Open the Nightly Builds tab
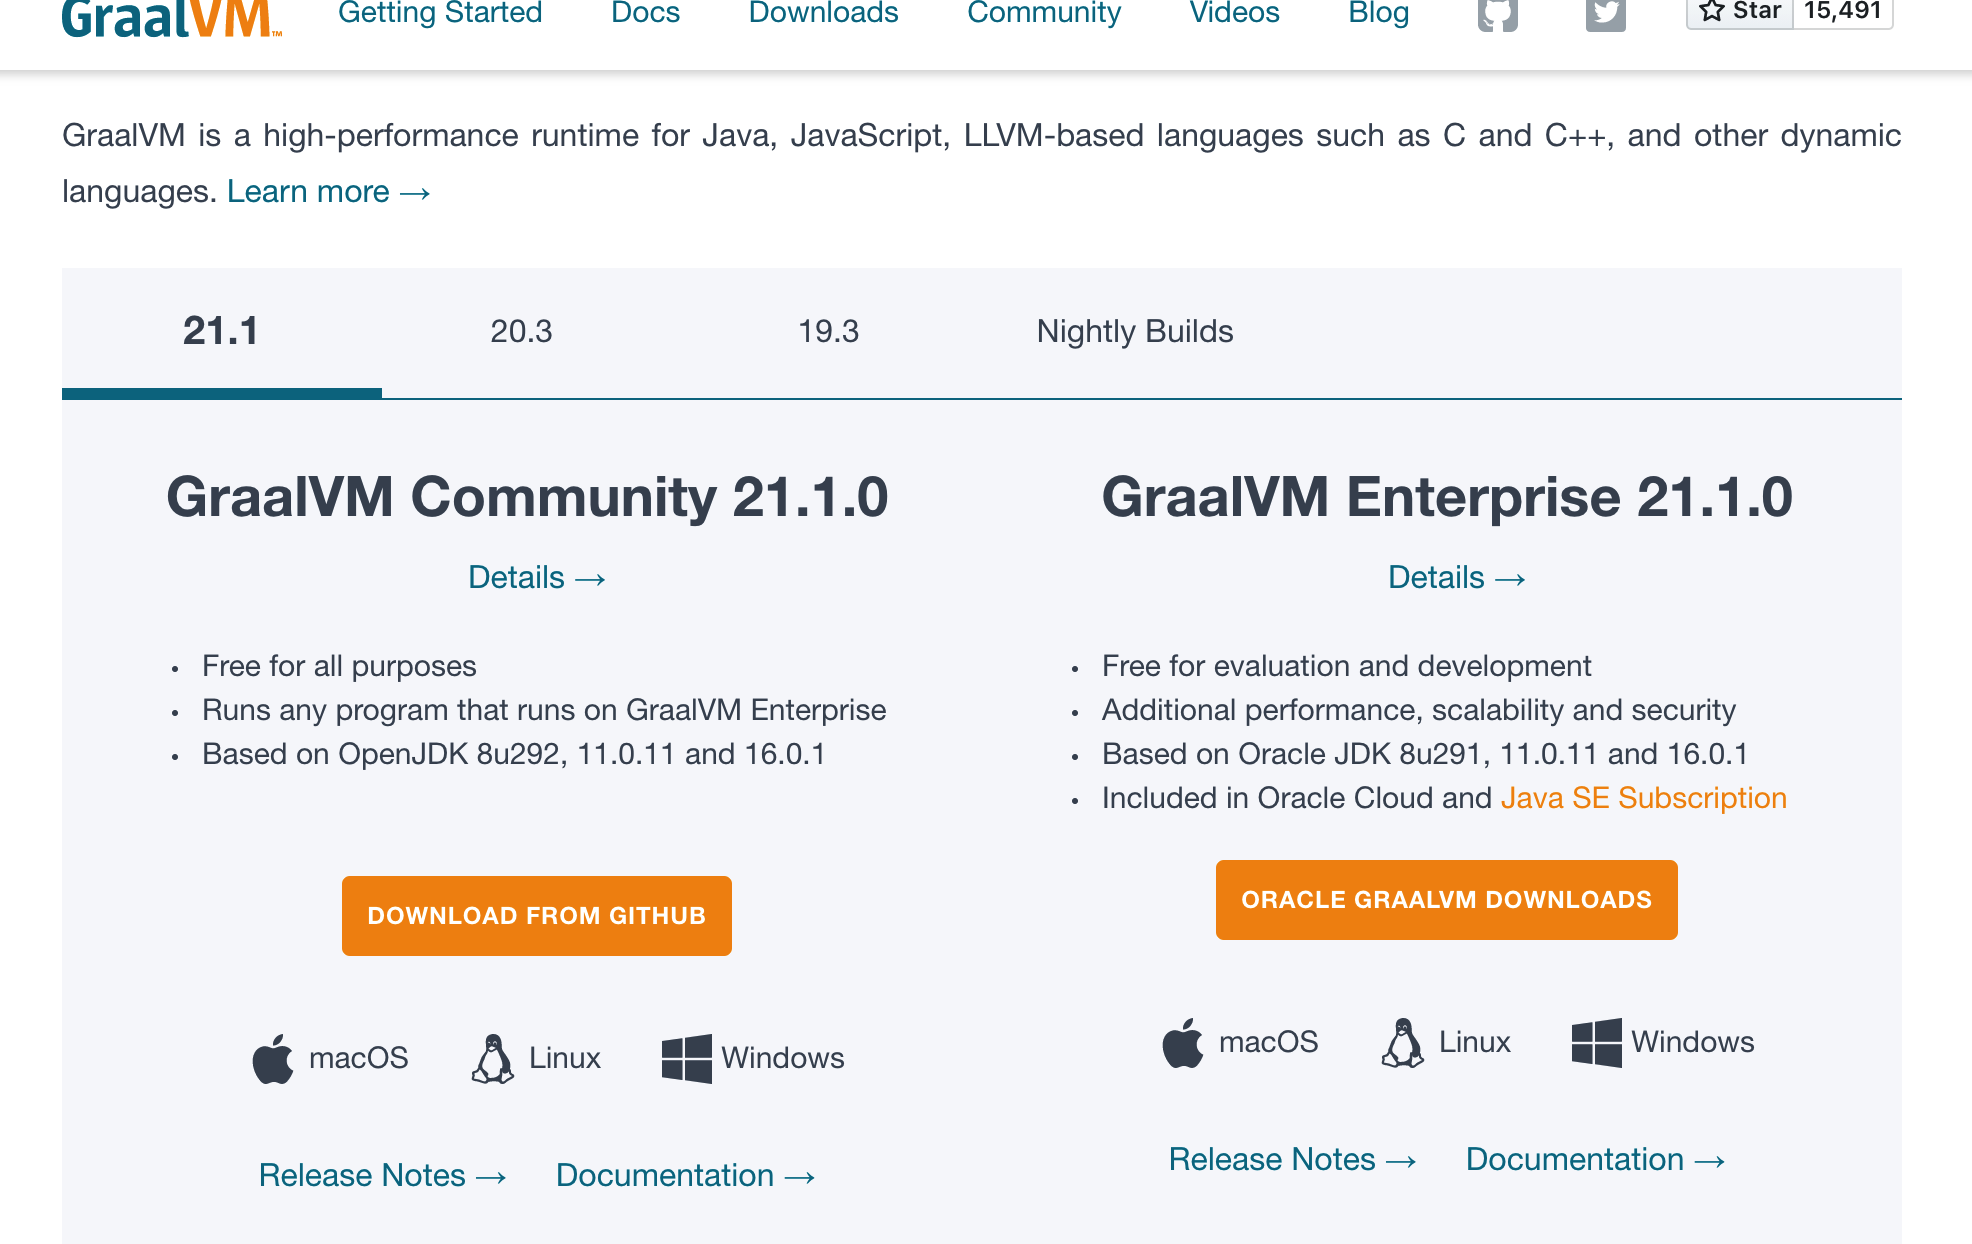1972x1244 pixels. (x=1134, y=331)
